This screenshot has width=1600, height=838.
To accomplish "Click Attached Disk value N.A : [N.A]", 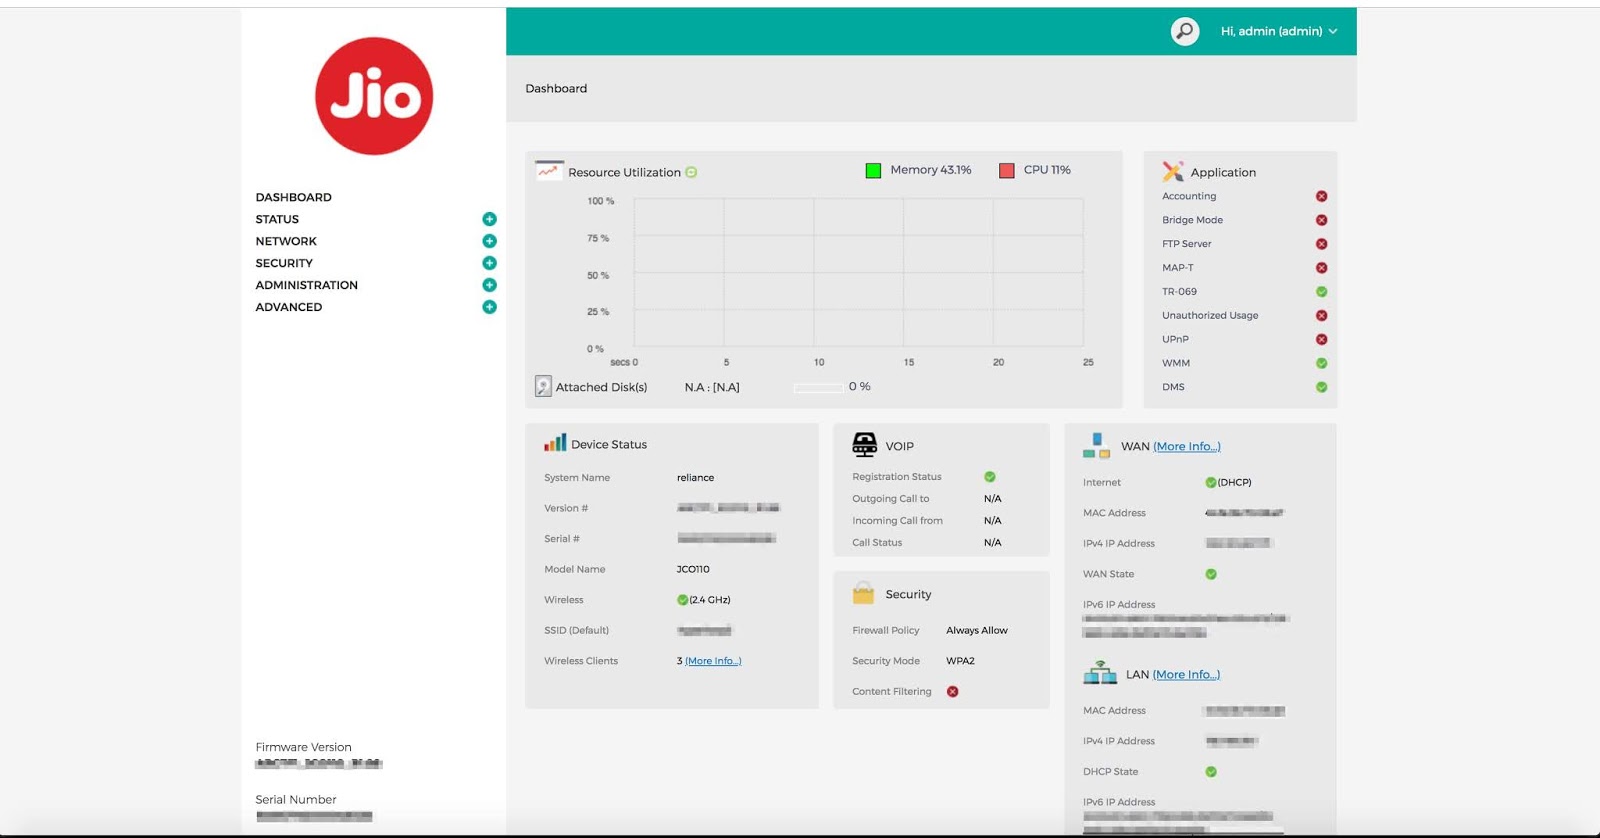I will 712,387.
